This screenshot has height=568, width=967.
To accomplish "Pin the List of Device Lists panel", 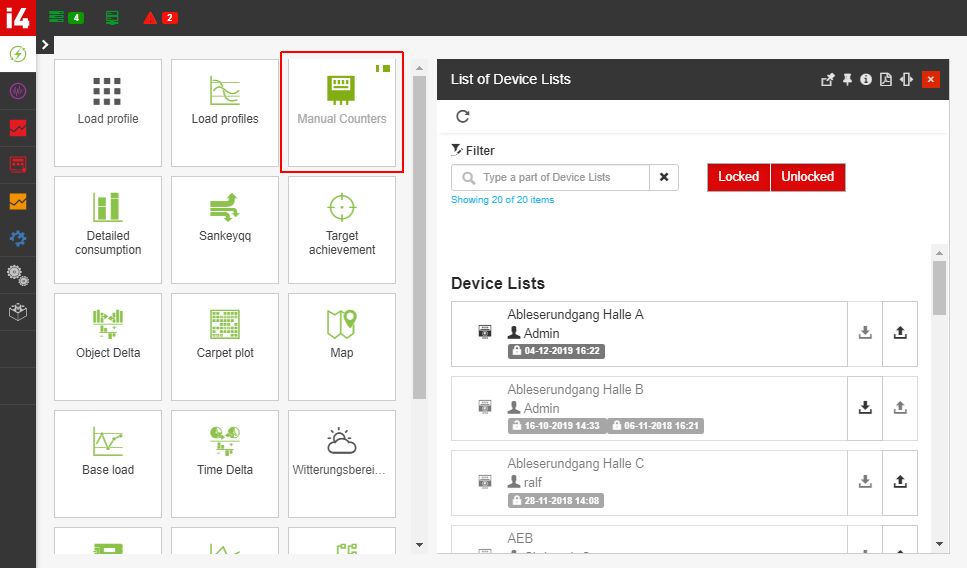I will pos(847,80).
